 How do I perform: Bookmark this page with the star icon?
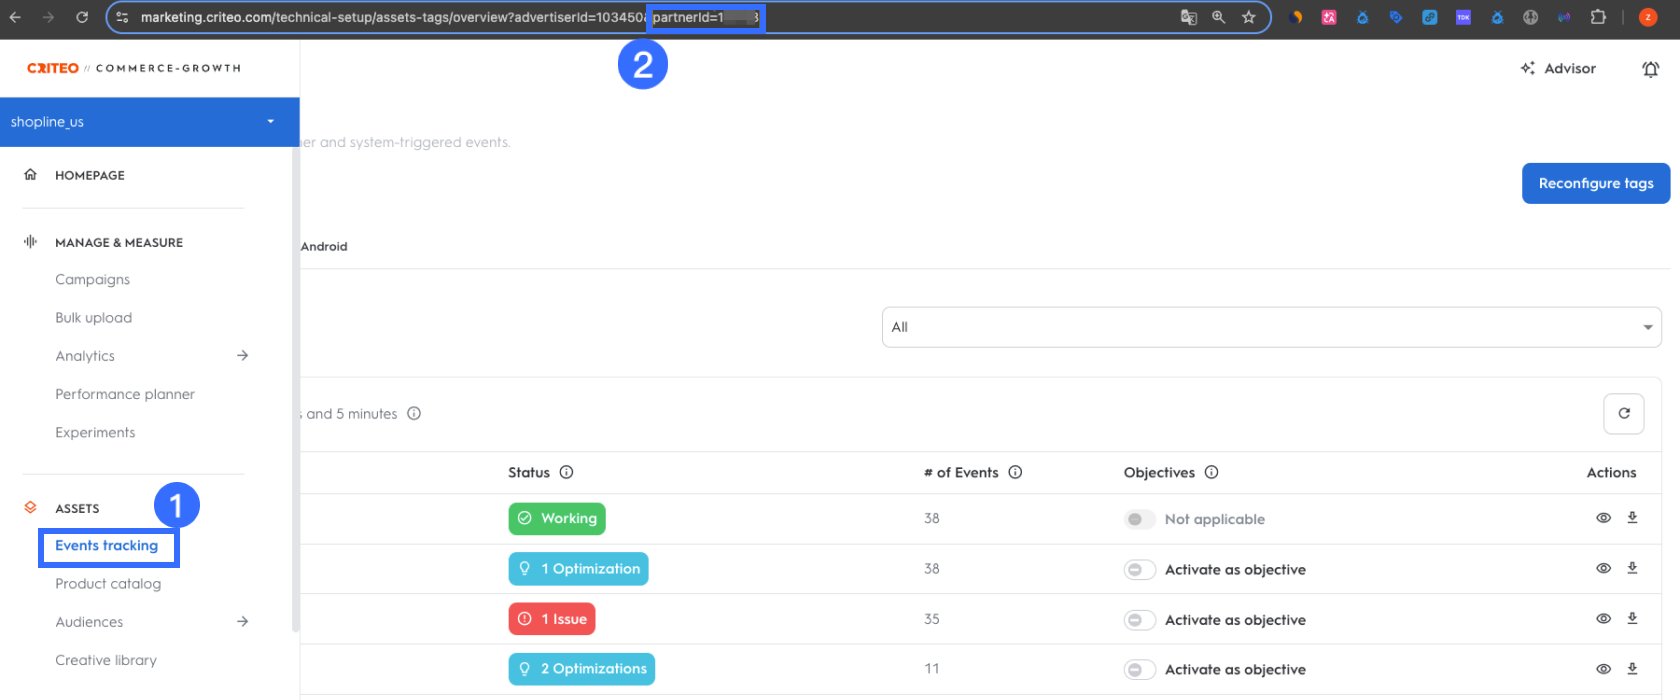click(x=1249, y=17)
